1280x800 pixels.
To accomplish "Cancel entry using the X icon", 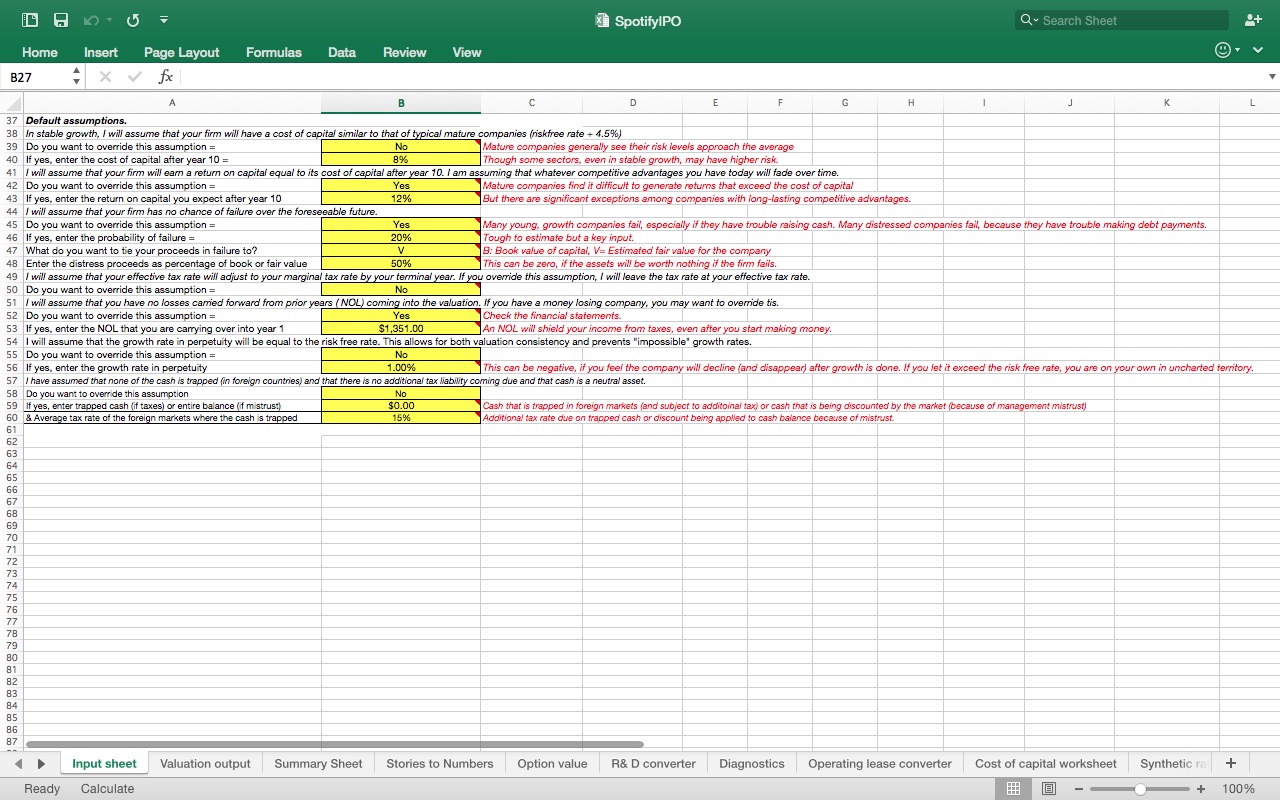I will pyautogui.click(x=104, y=76).
